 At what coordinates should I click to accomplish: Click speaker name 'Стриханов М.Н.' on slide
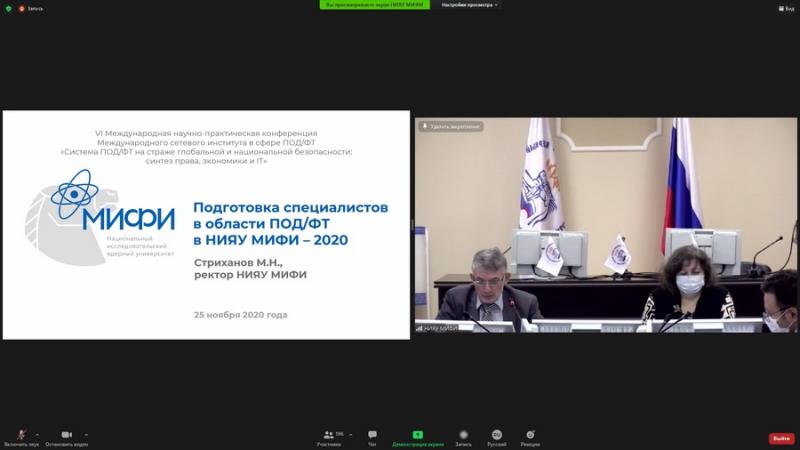(238, 262)
